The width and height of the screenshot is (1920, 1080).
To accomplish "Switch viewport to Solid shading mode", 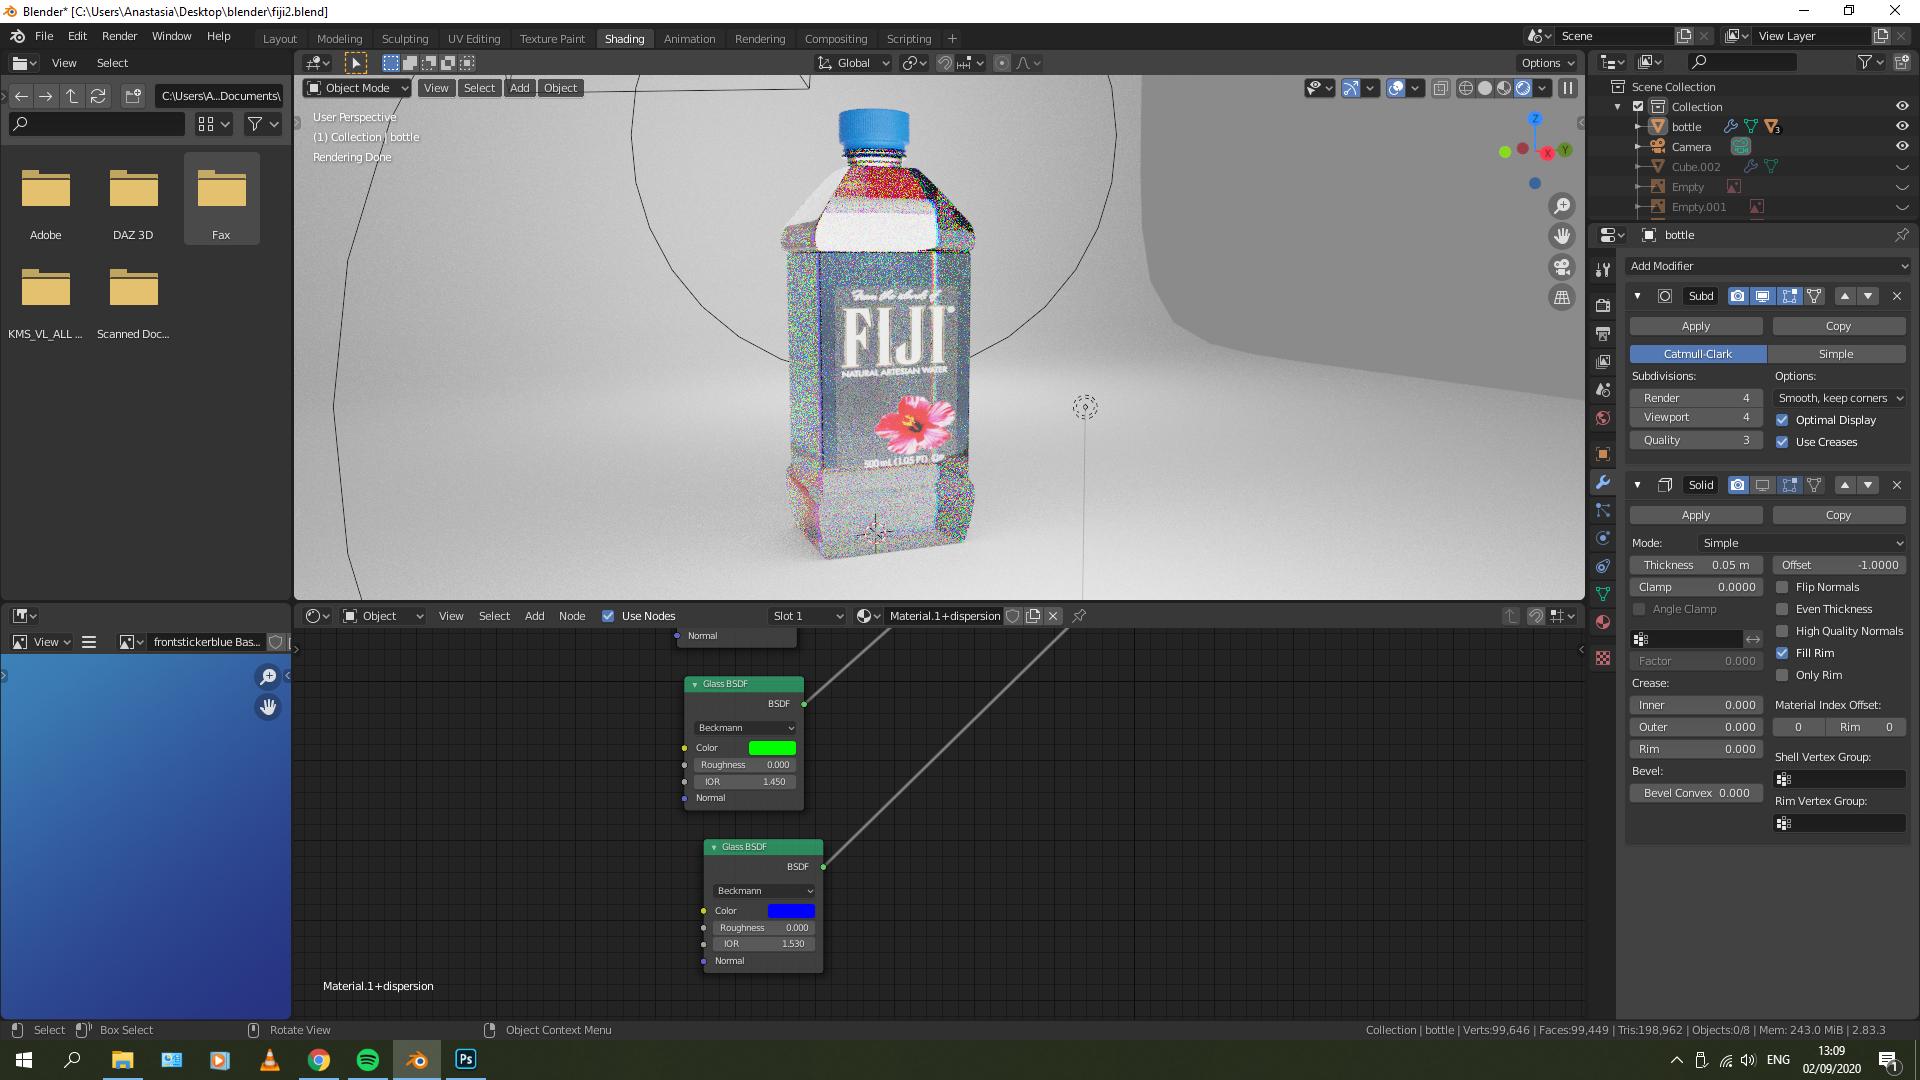I will (x=1486, y=88).
